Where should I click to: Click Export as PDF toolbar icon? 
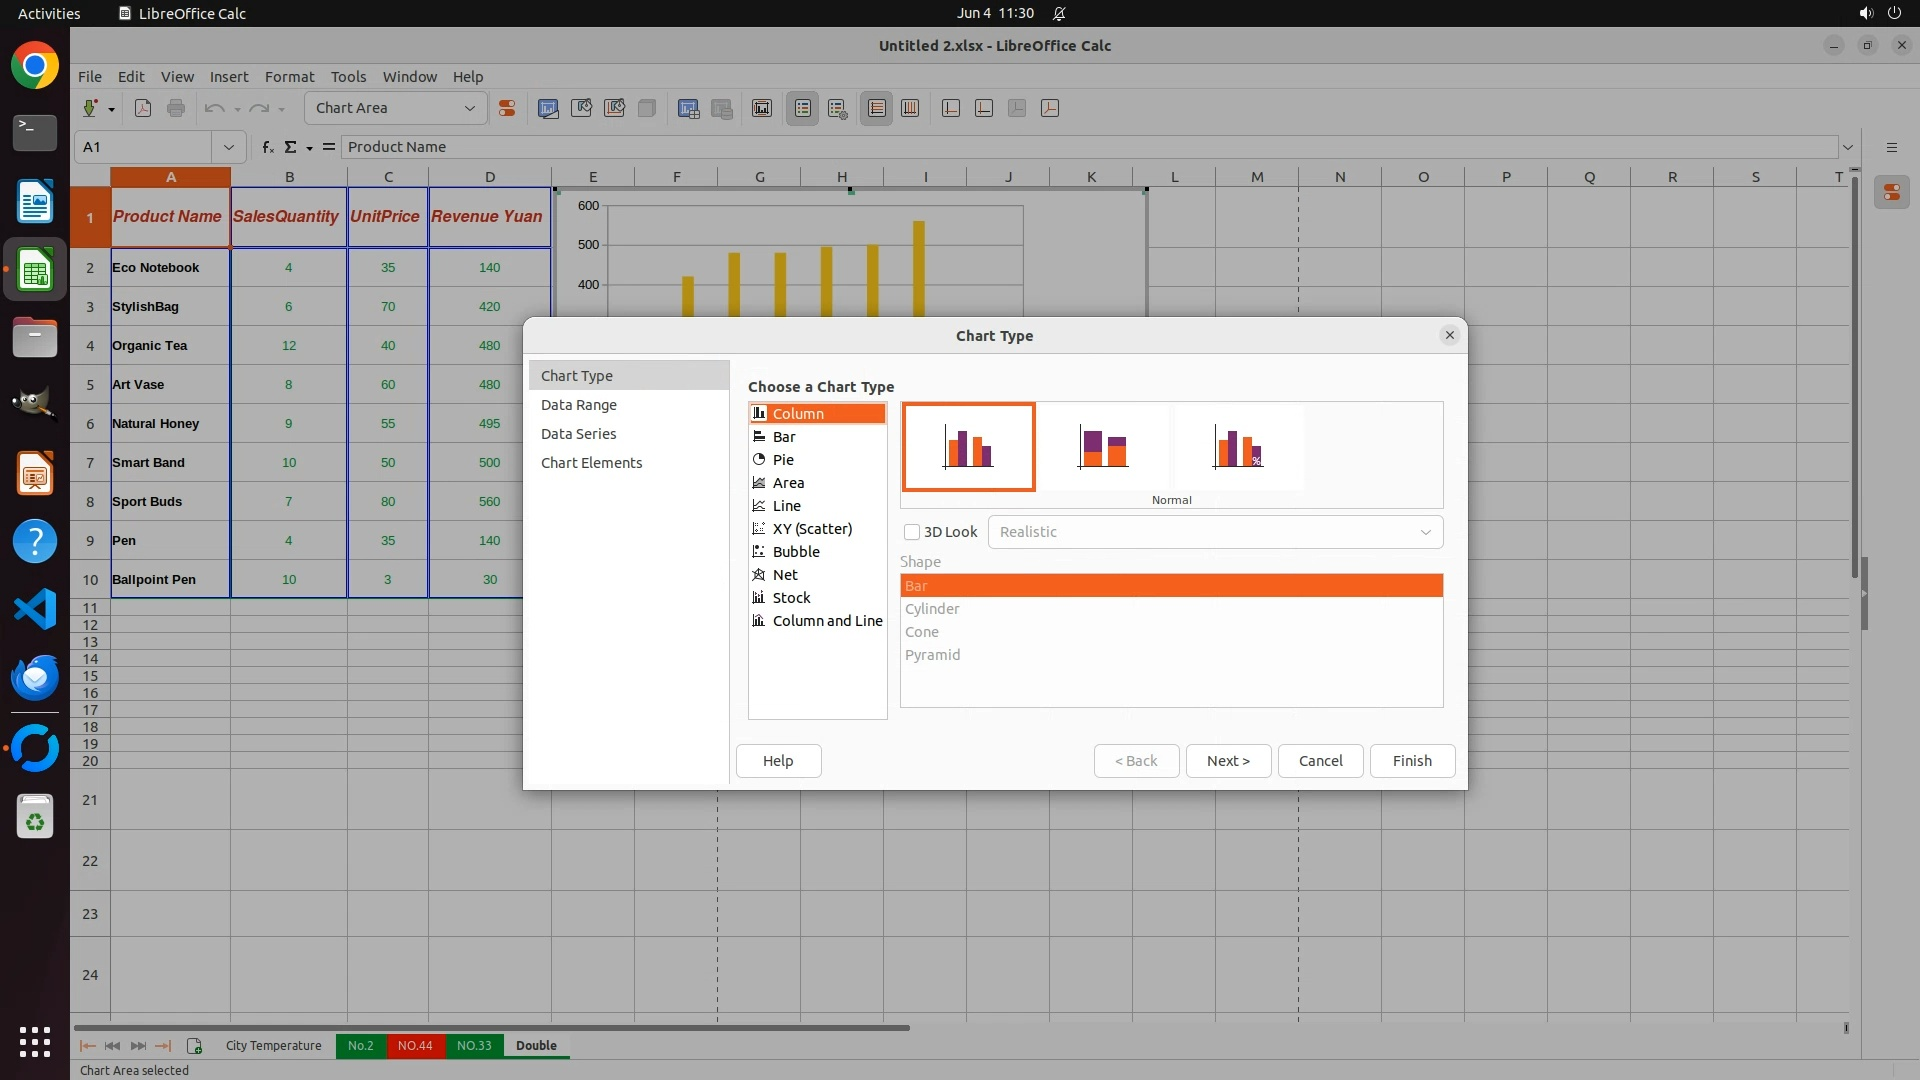click(x=143, y=108)
